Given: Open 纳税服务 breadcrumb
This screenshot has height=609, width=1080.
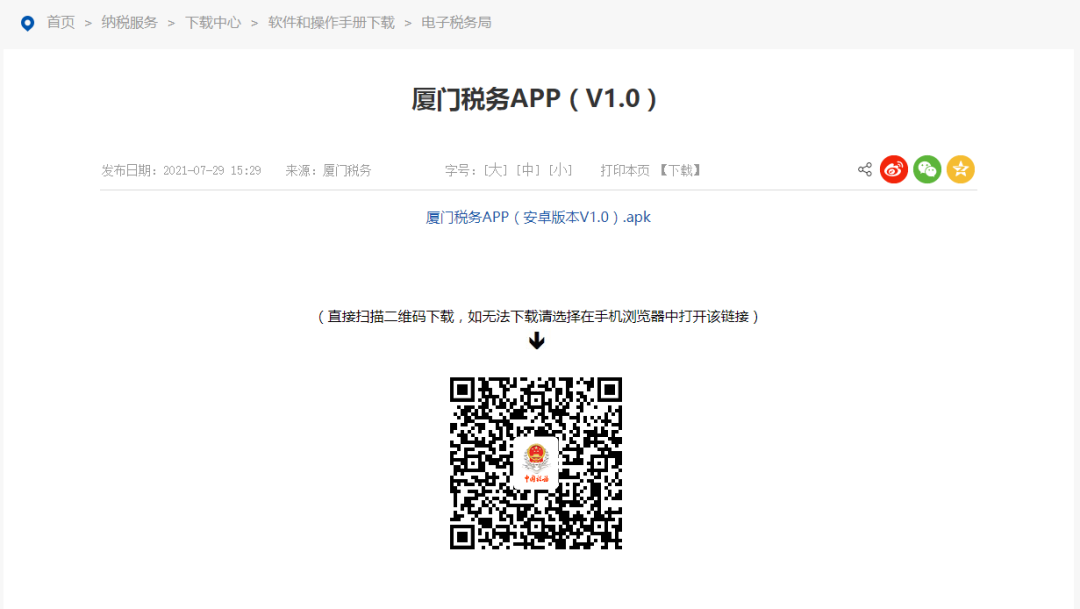Looking at the screenshot, I should tap(129, 23).
